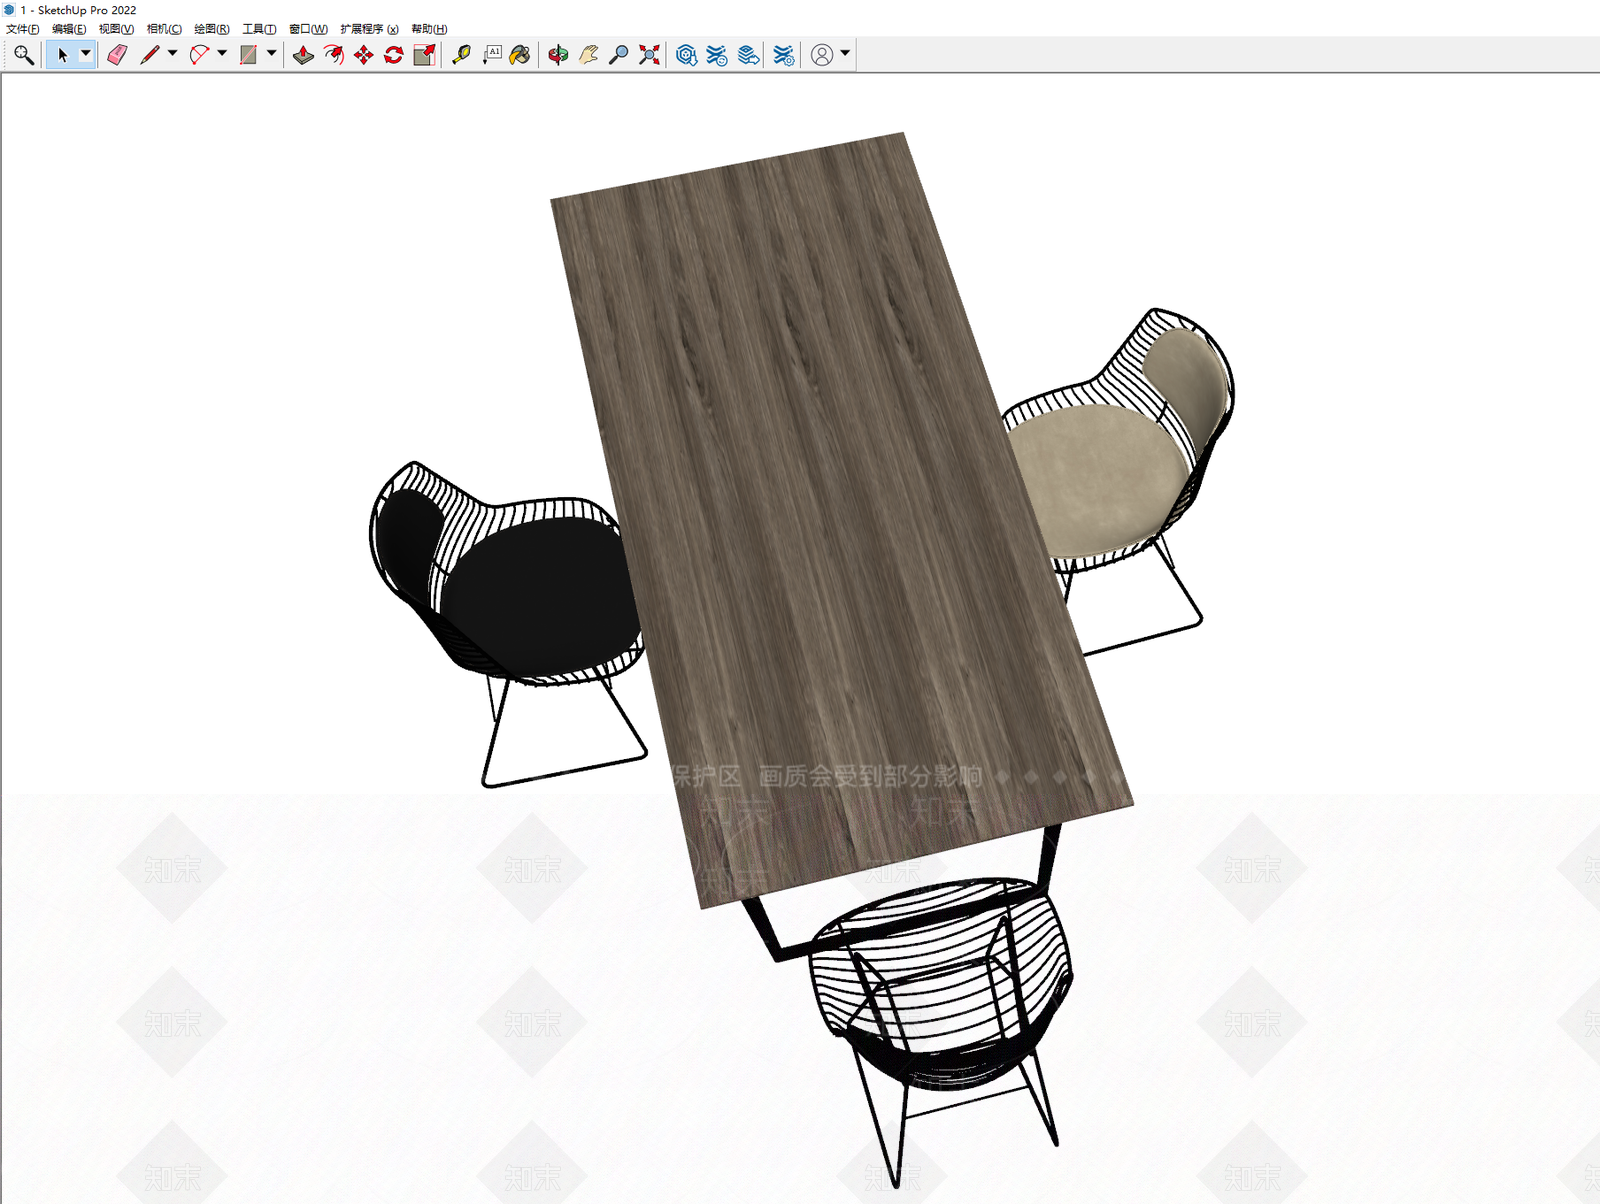Click the Send to LayOut icon

click(748, 55)
